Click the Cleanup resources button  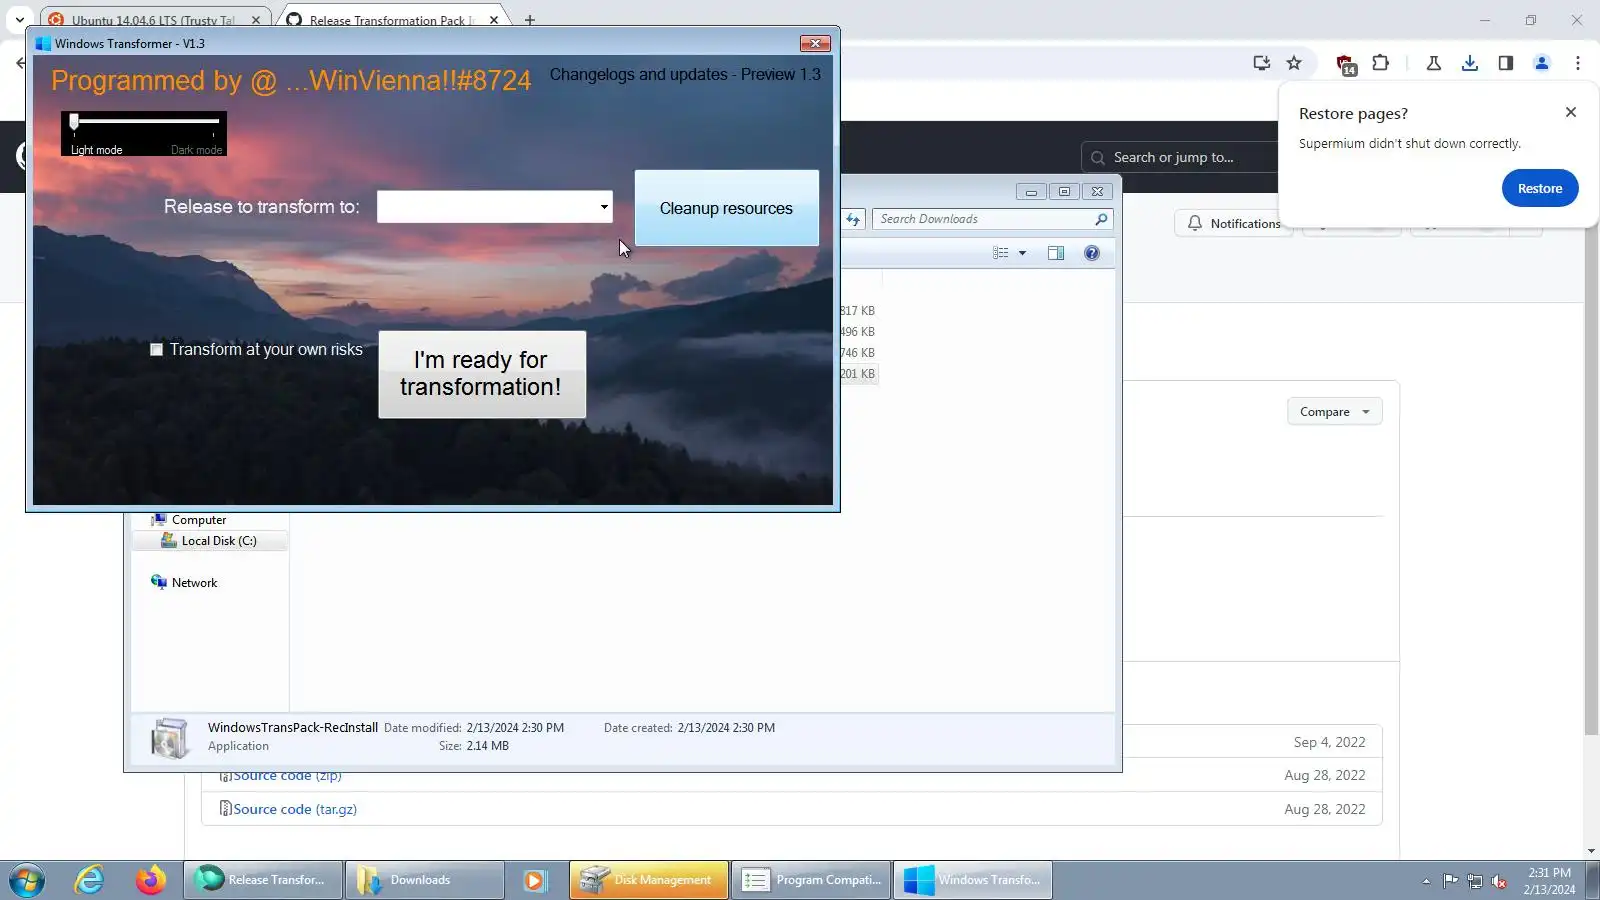click(727, 208)
